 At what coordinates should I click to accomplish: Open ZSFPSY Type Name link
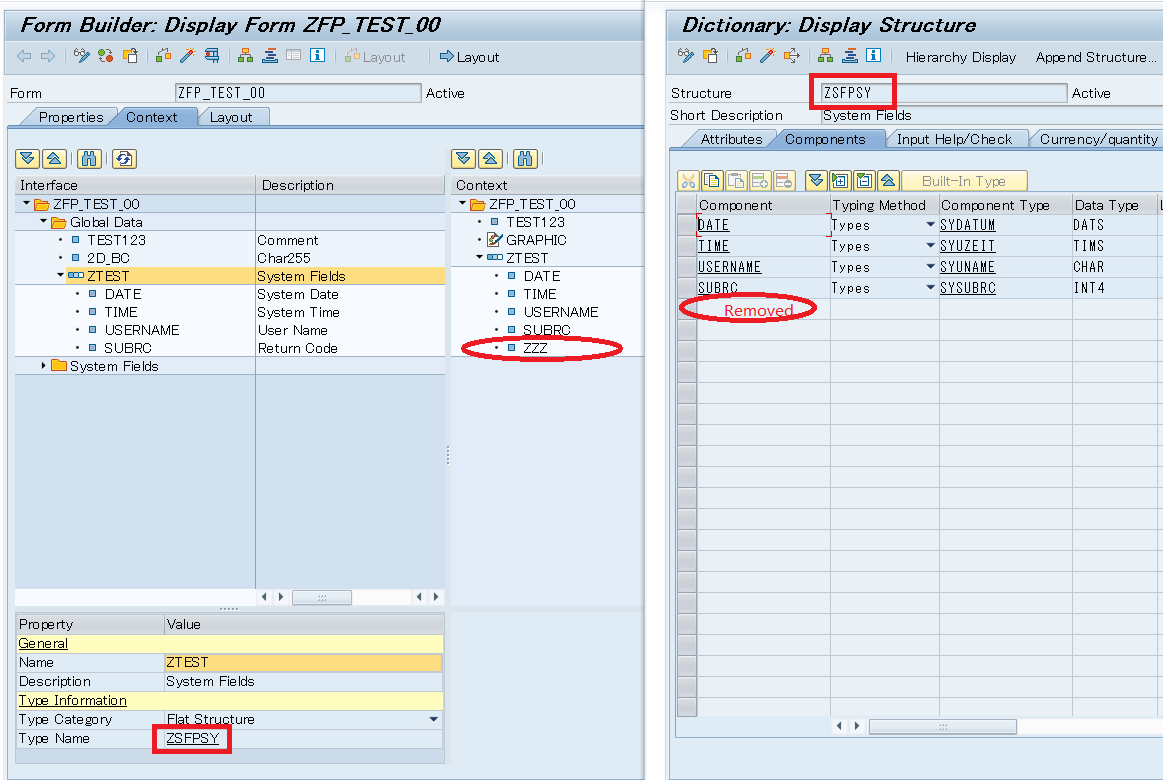(193, 738)
